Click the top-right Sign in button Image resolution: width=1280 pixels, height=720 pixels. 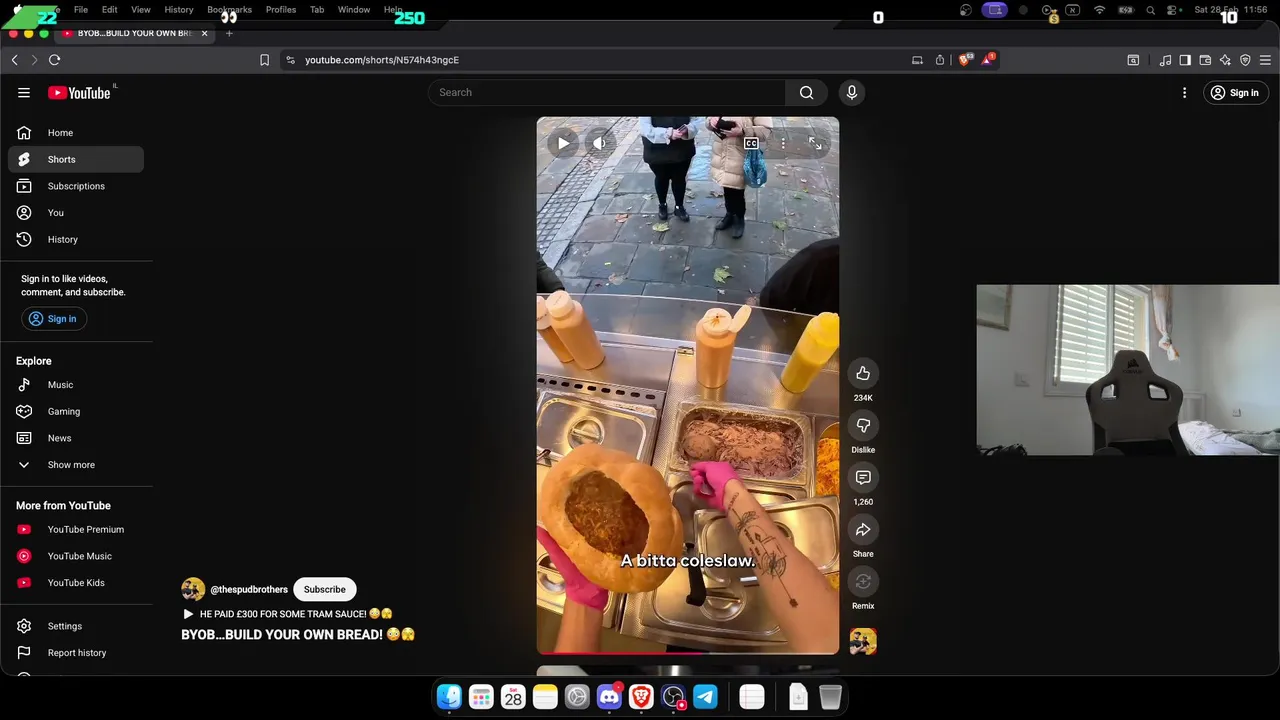click(1234, 92)
